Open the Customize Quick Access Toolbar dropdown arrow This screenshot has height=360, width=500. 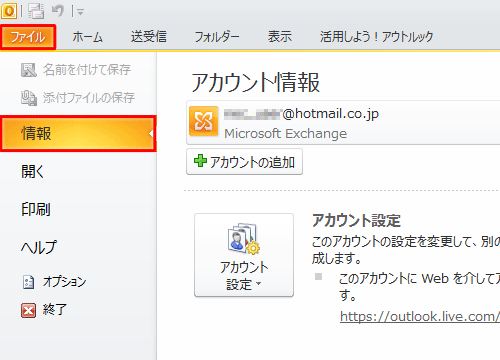pyautogui.click(x=80, y=12)
